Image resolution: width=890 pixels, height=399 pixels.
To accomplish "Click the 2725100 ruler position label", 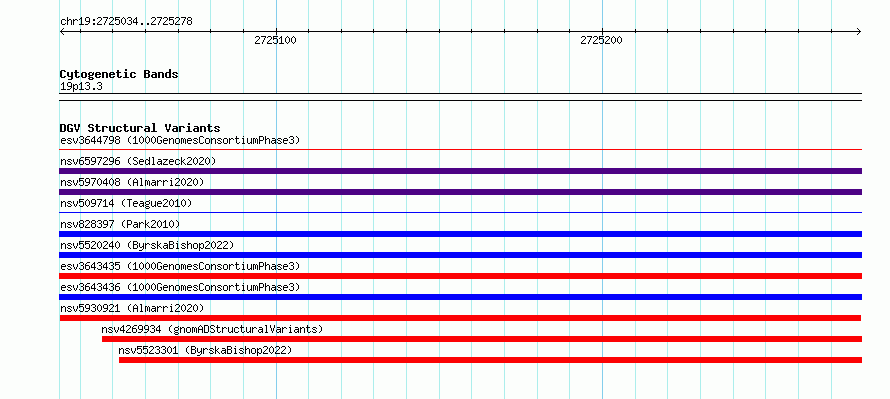I will pos(275,40).
